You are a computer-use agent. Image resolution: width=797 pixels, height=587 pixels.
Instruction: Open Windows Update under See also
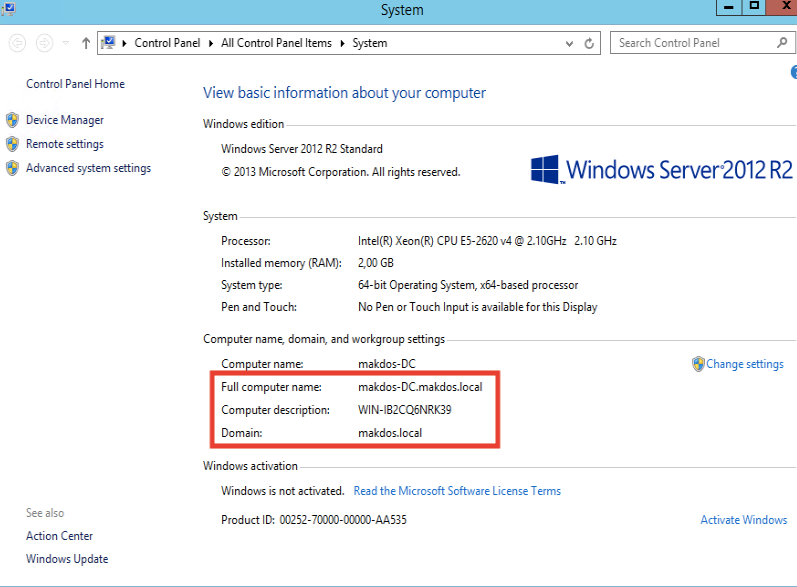[67, 559]
